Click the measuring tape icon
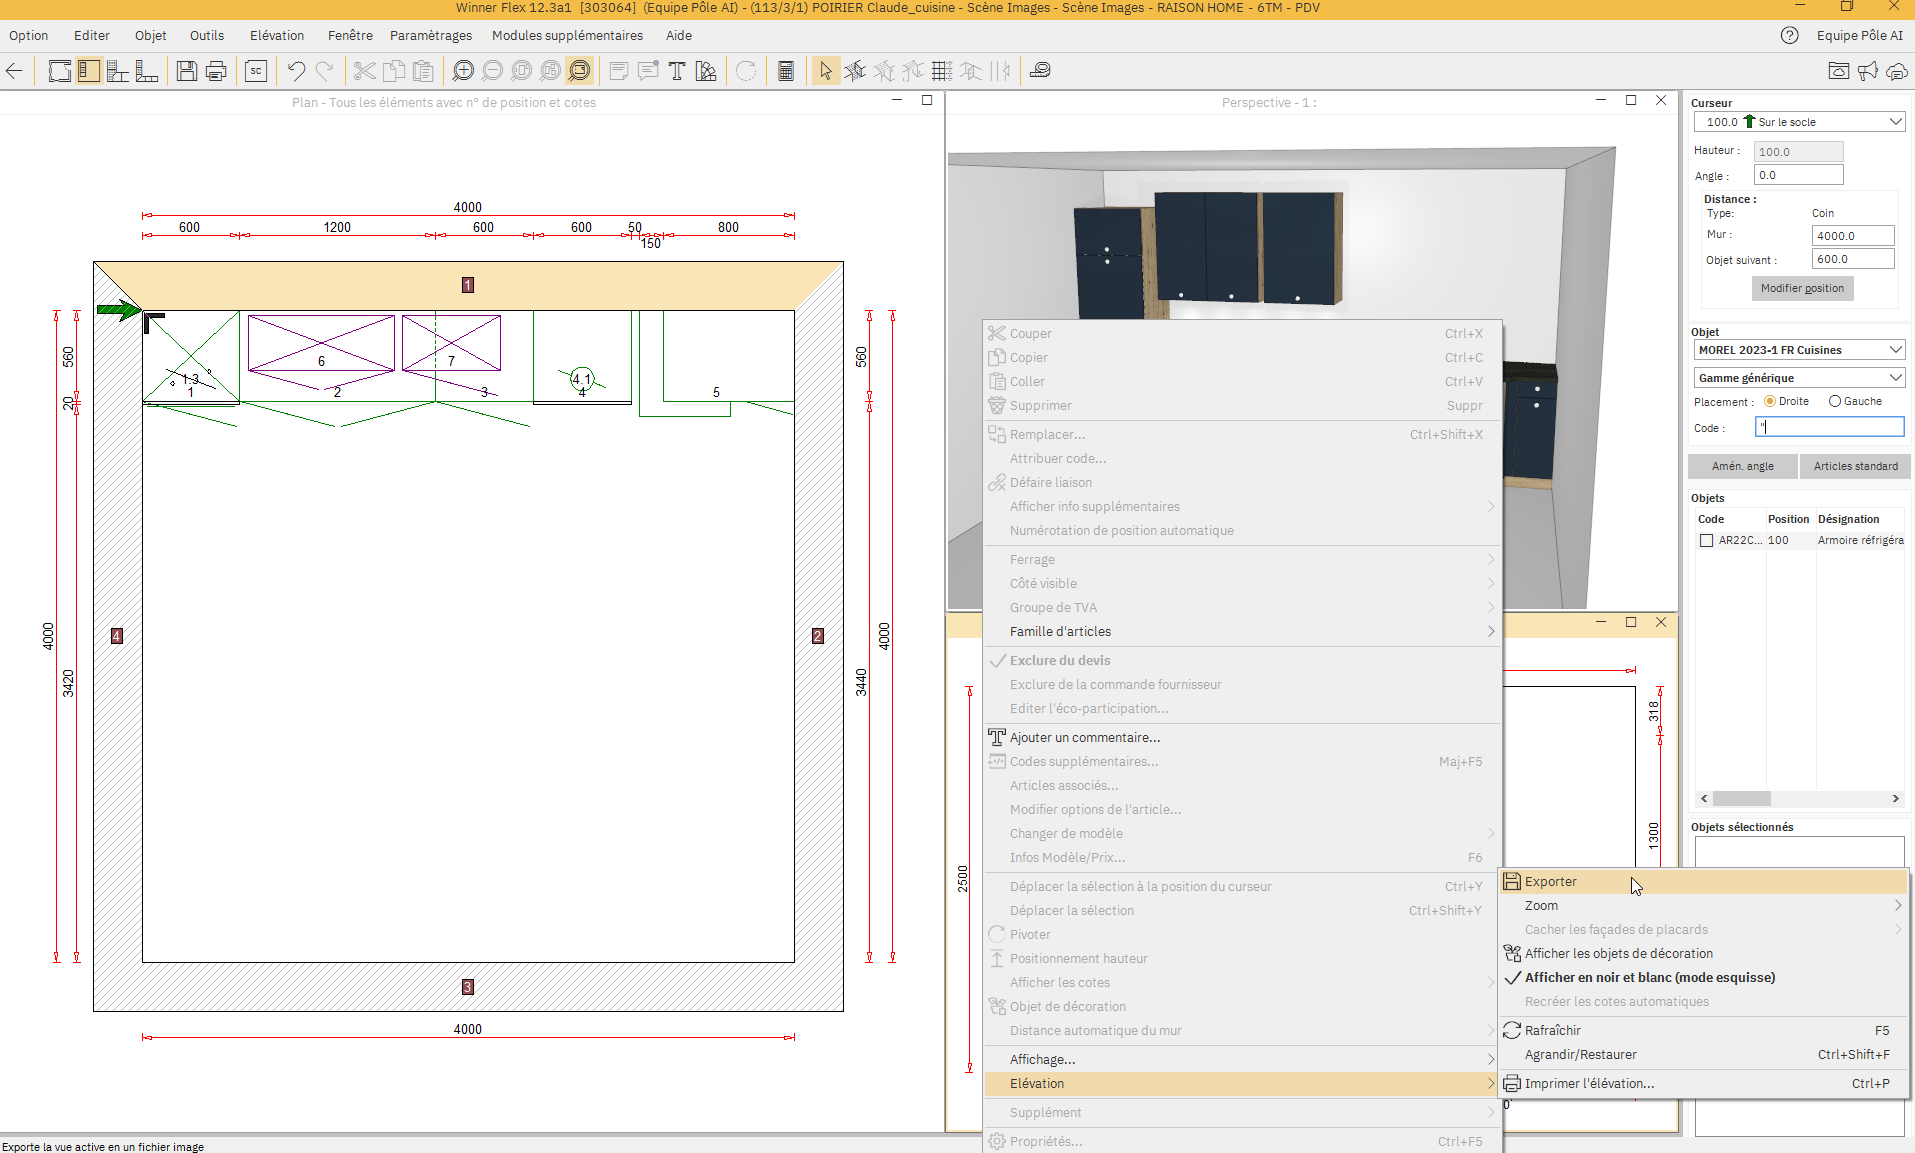1915x1153 pixels. (1040, 71)
